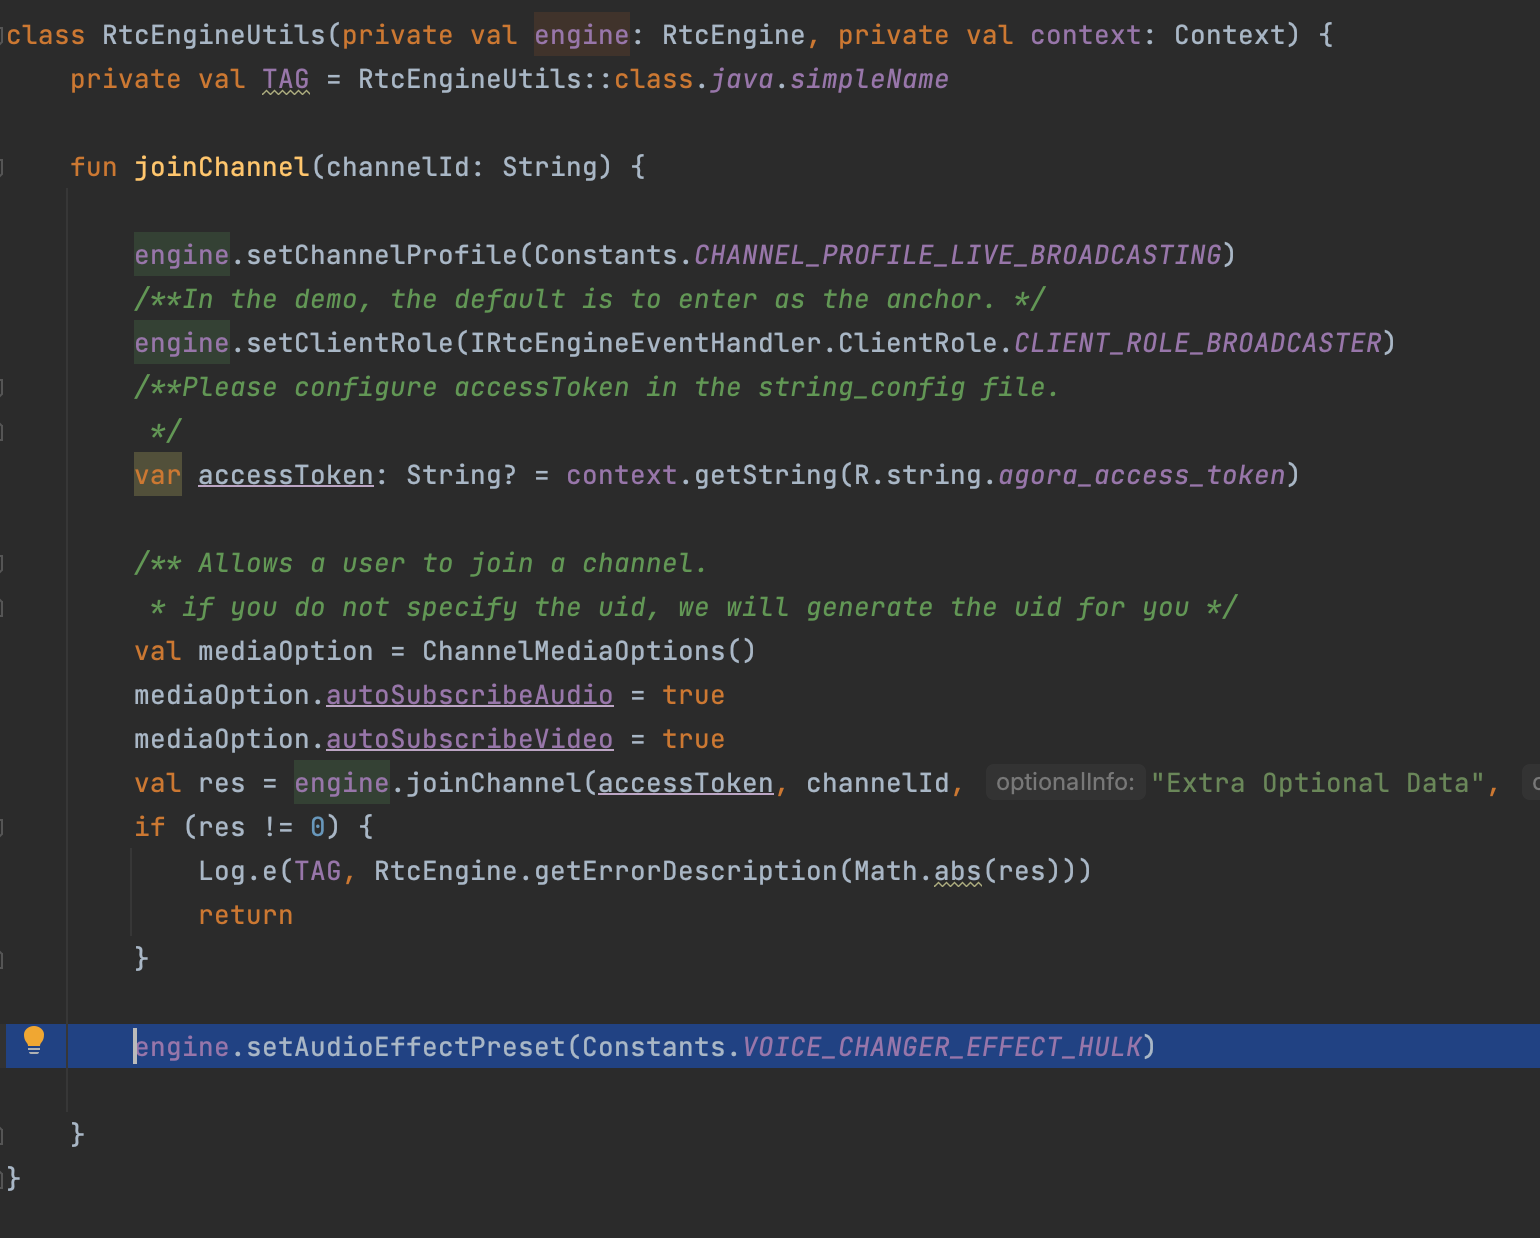Select the autoSubscribeVideo property
The image size is (1540, 1238).
(469, 739)
